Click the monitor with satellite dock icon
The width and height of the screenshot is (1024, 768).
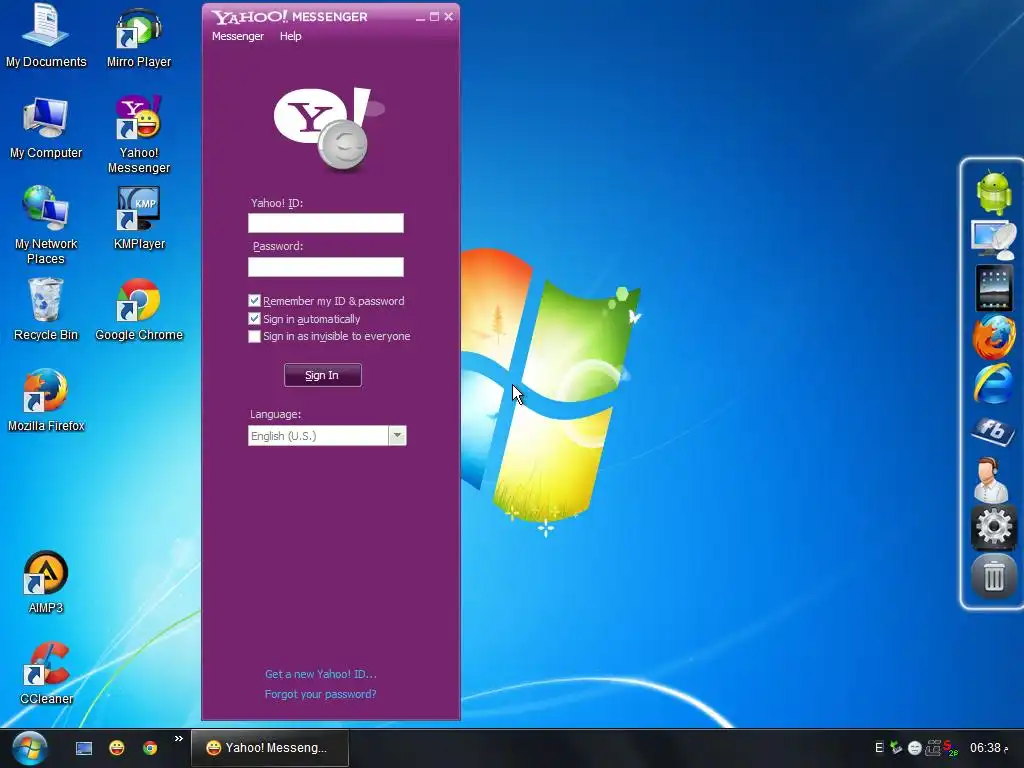(x=993, y=240)
